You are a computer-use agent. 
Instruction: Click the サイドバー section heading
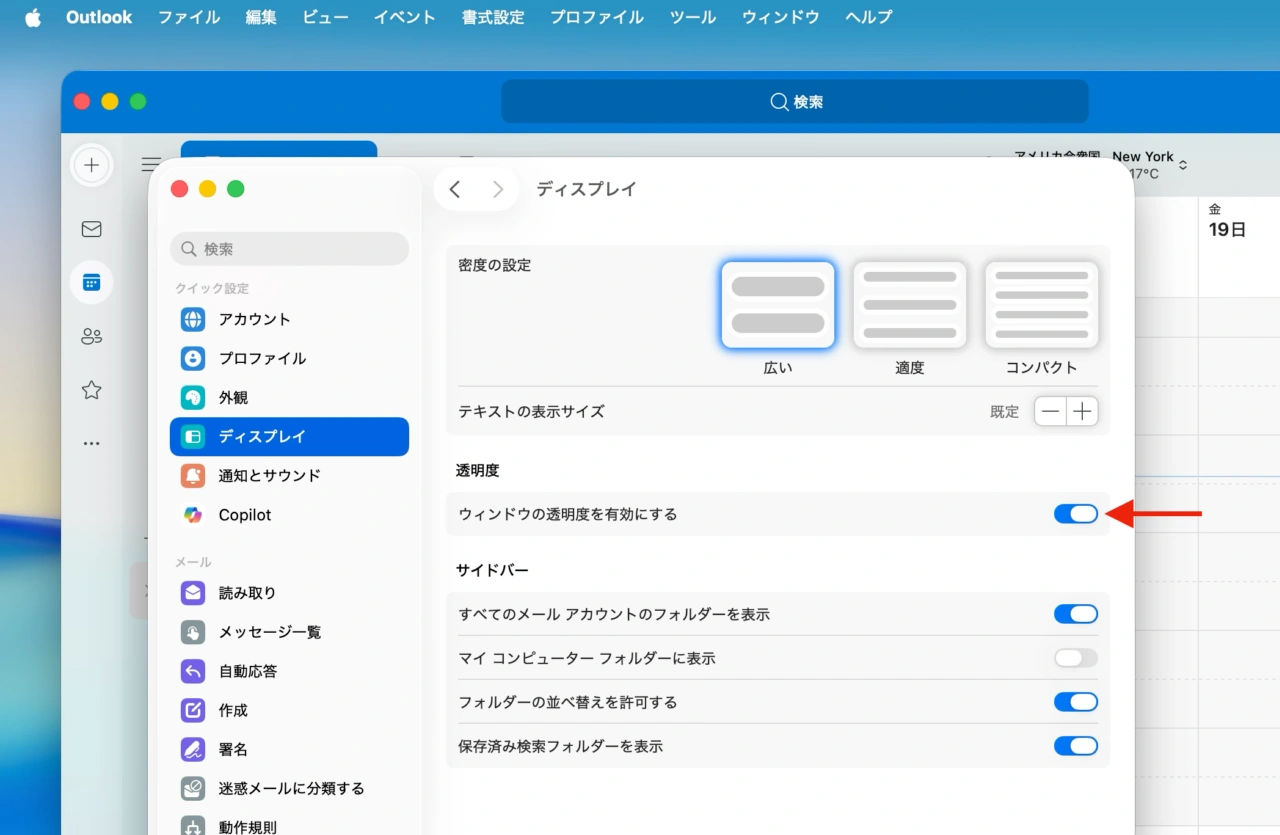click(x=492, y=570)
